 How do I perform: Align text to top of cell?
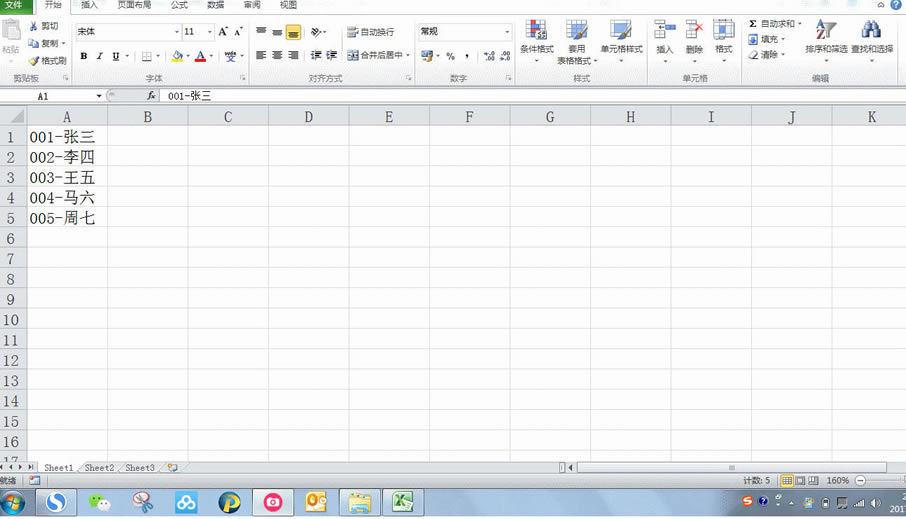pos(261,32)
